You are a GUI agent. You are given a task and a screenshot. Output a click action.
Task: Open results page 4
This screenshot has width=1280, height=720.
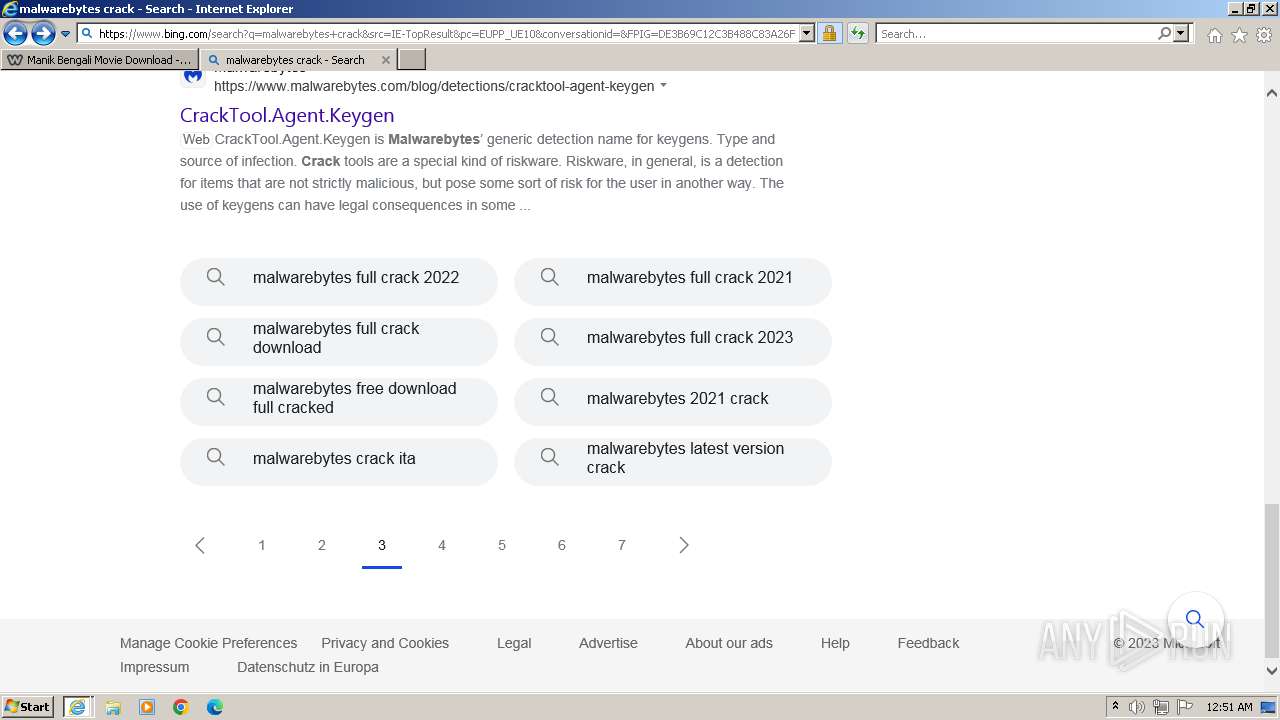(442, 545)
